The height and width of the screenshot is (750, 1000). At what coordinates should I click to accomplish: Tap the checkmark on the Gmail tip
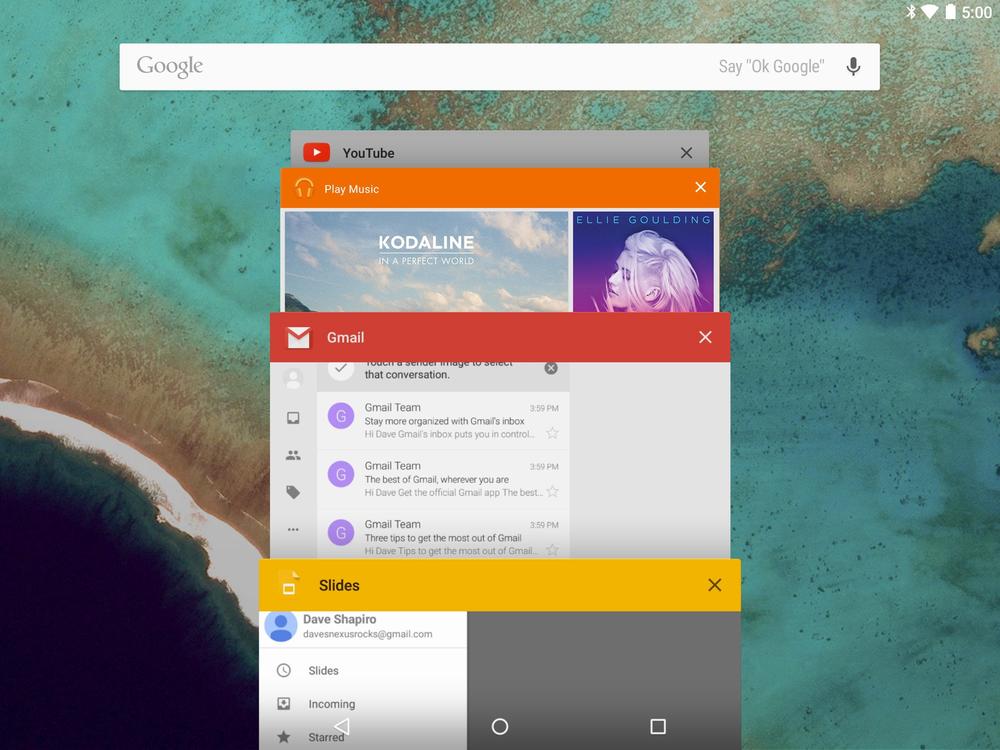341,369
